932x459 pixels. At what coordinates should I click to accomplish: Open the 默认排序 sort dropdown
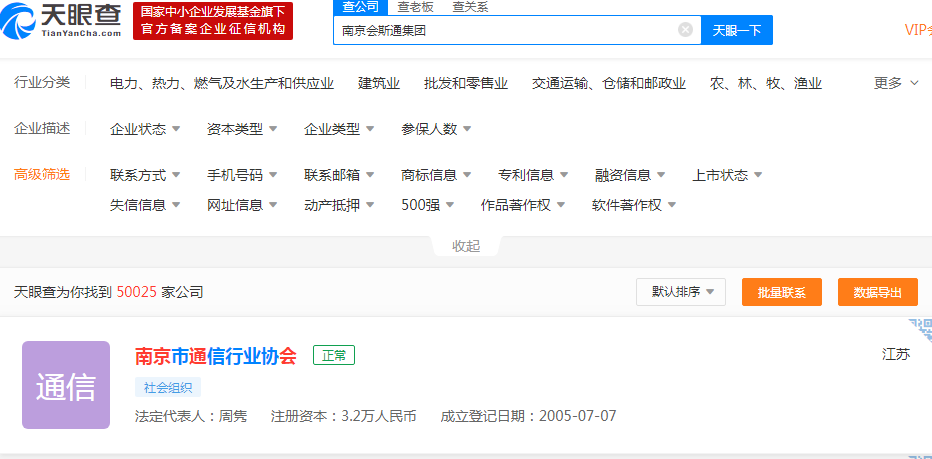coord(681,292)
